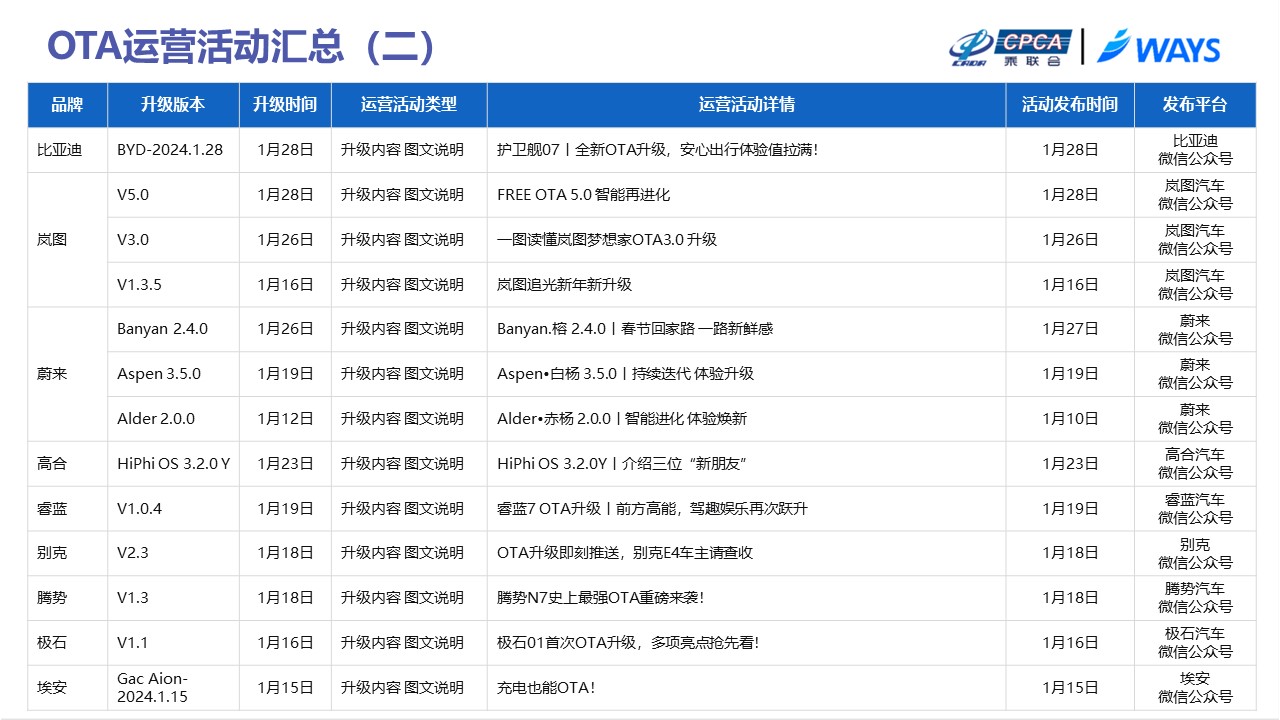1280x720 pixels.
Task: Select the 升级版本 column header
Action: (173, 104)
